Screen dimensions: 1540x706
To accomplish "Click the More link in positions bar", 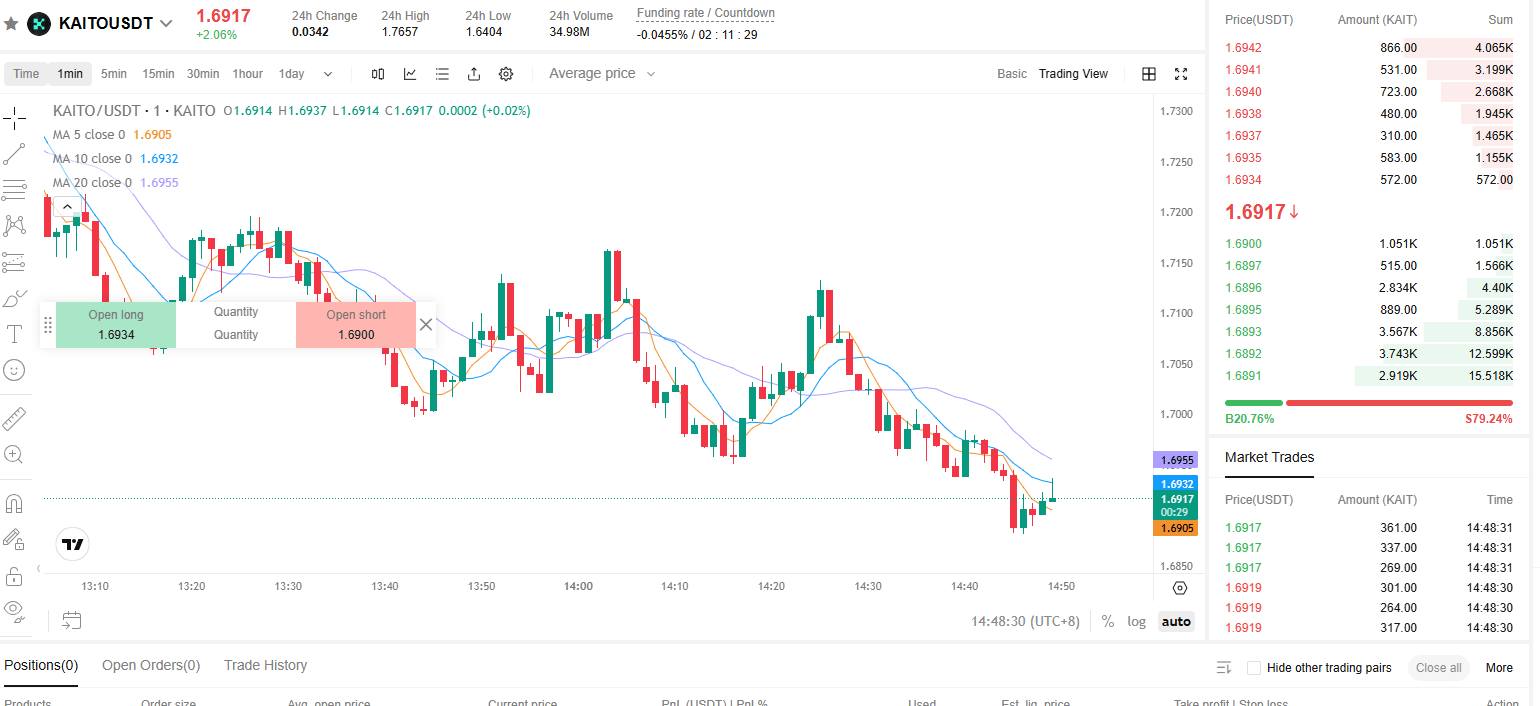I will click(x=1499, y=668).
